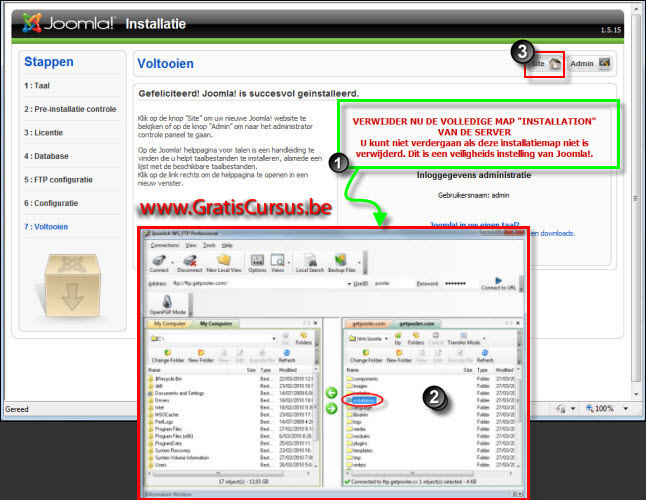Click the Password input field
Screen dimensions: 646x500
tap(458, 283)
